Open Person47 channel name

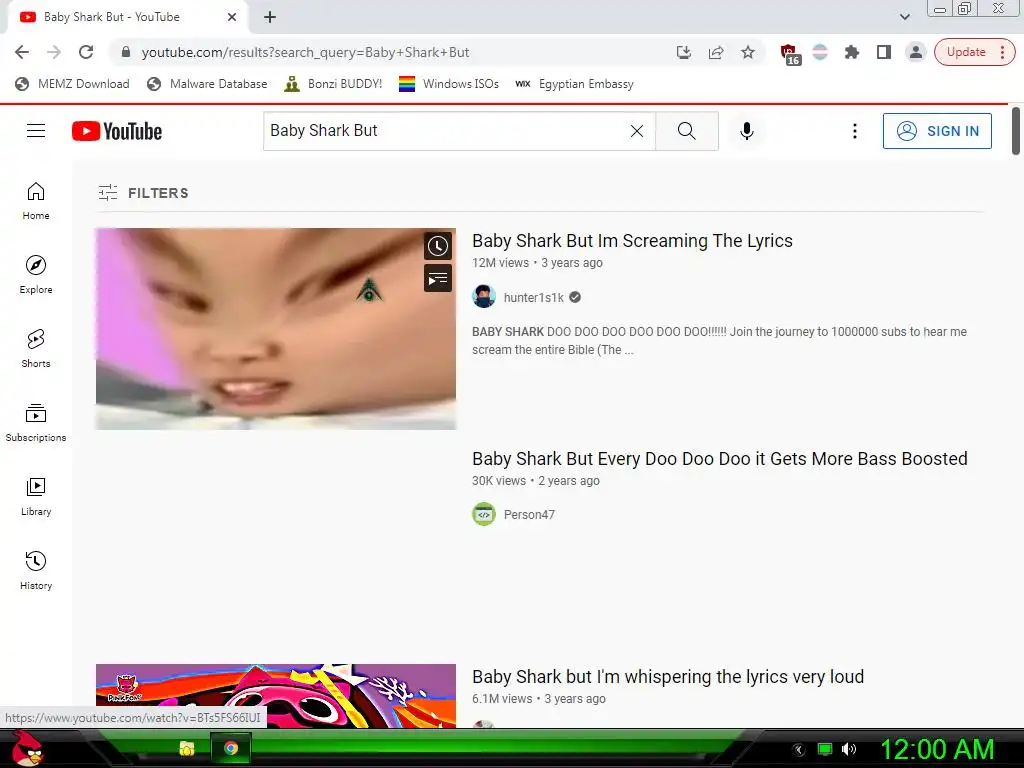(529, 515)
